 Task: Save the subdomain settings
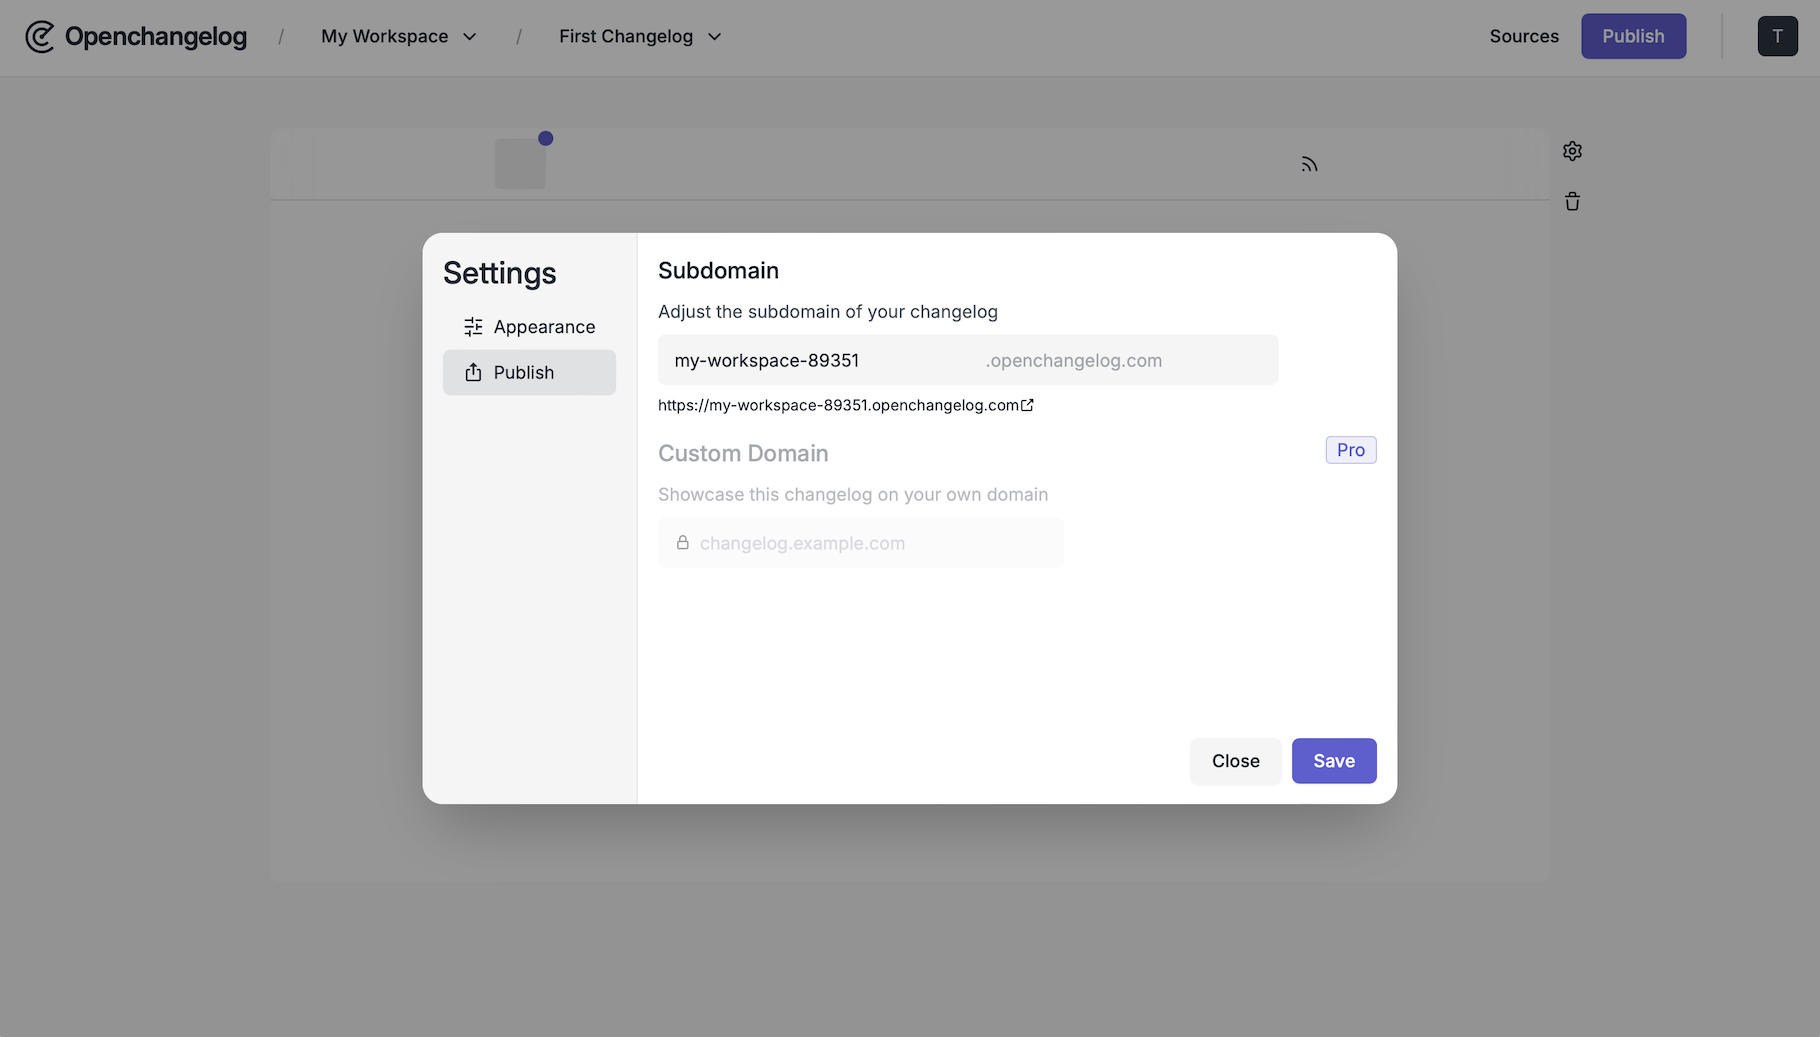coord(1334,760)
